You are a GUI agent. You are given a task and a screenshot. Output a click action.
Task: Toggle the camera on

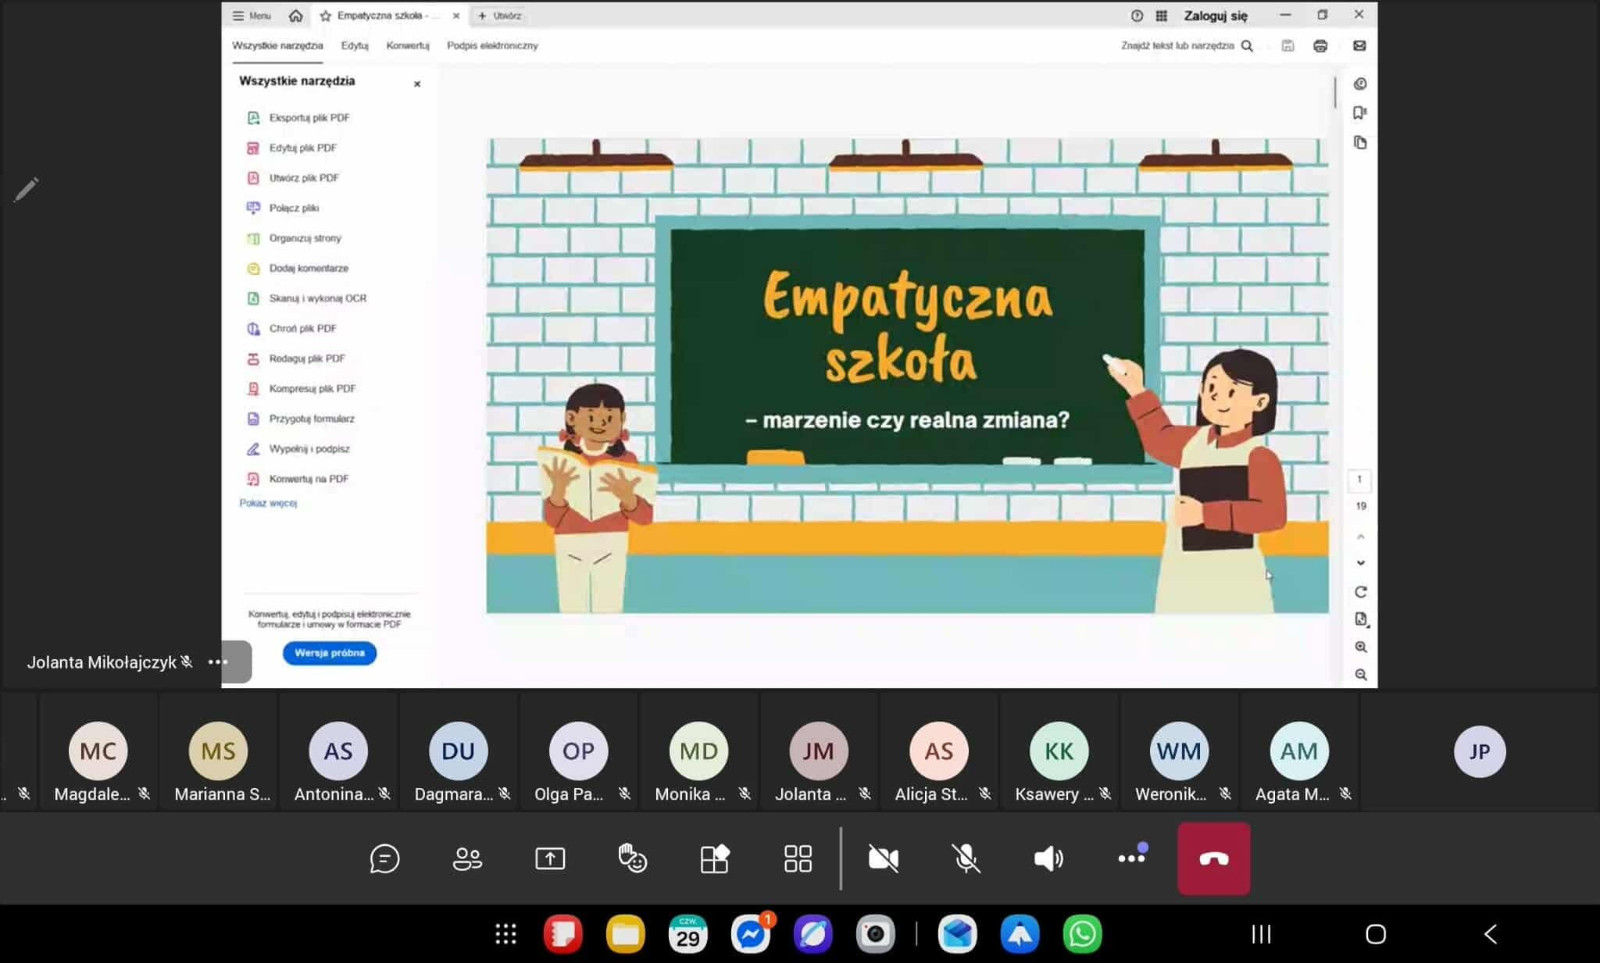[x=883, y=858]
